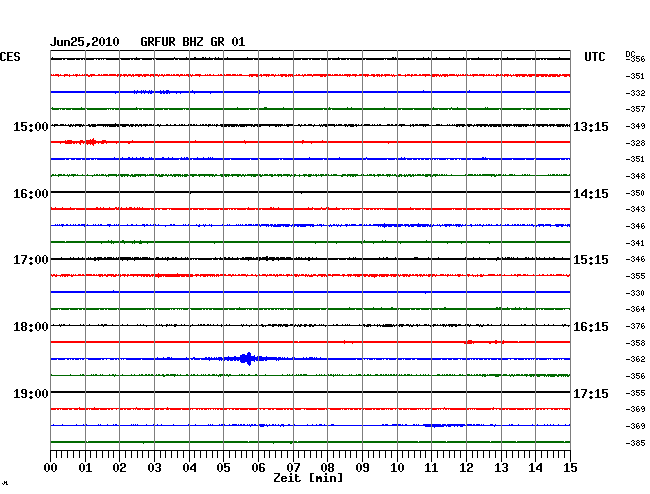
Task: Select the "15:00" local time label
Action: pyautogui.click(x=31, y=126)
